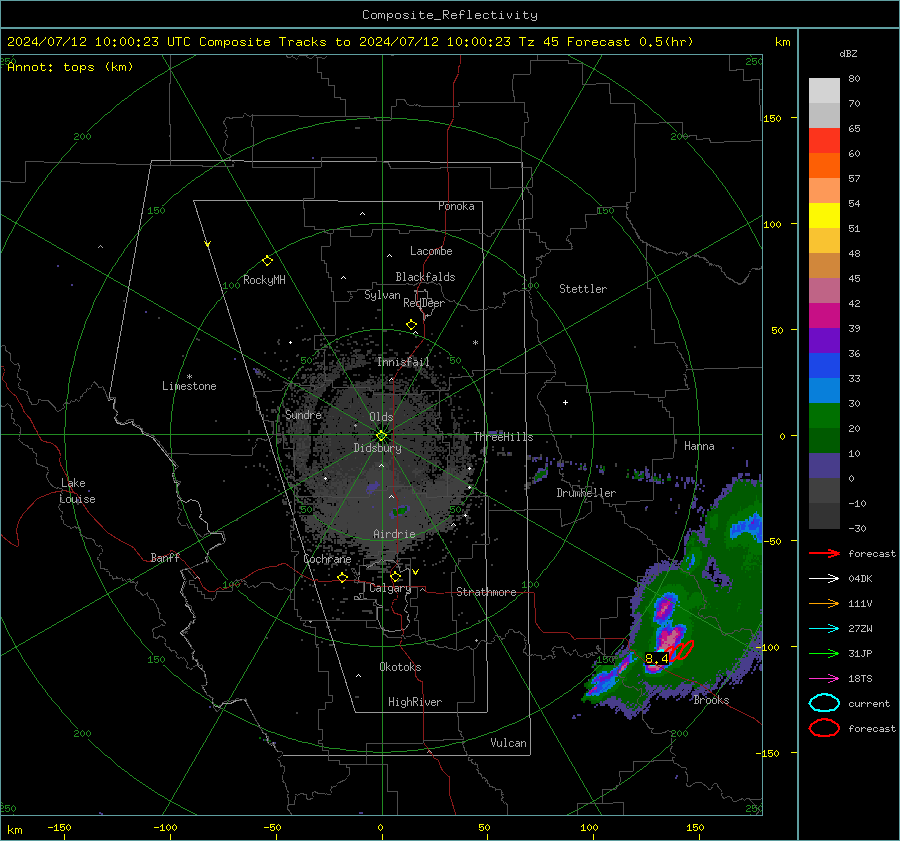Click the Lake Louise label
Viewport: 900px width, 841px height.
pyautogui.click(x=77, y=491)
